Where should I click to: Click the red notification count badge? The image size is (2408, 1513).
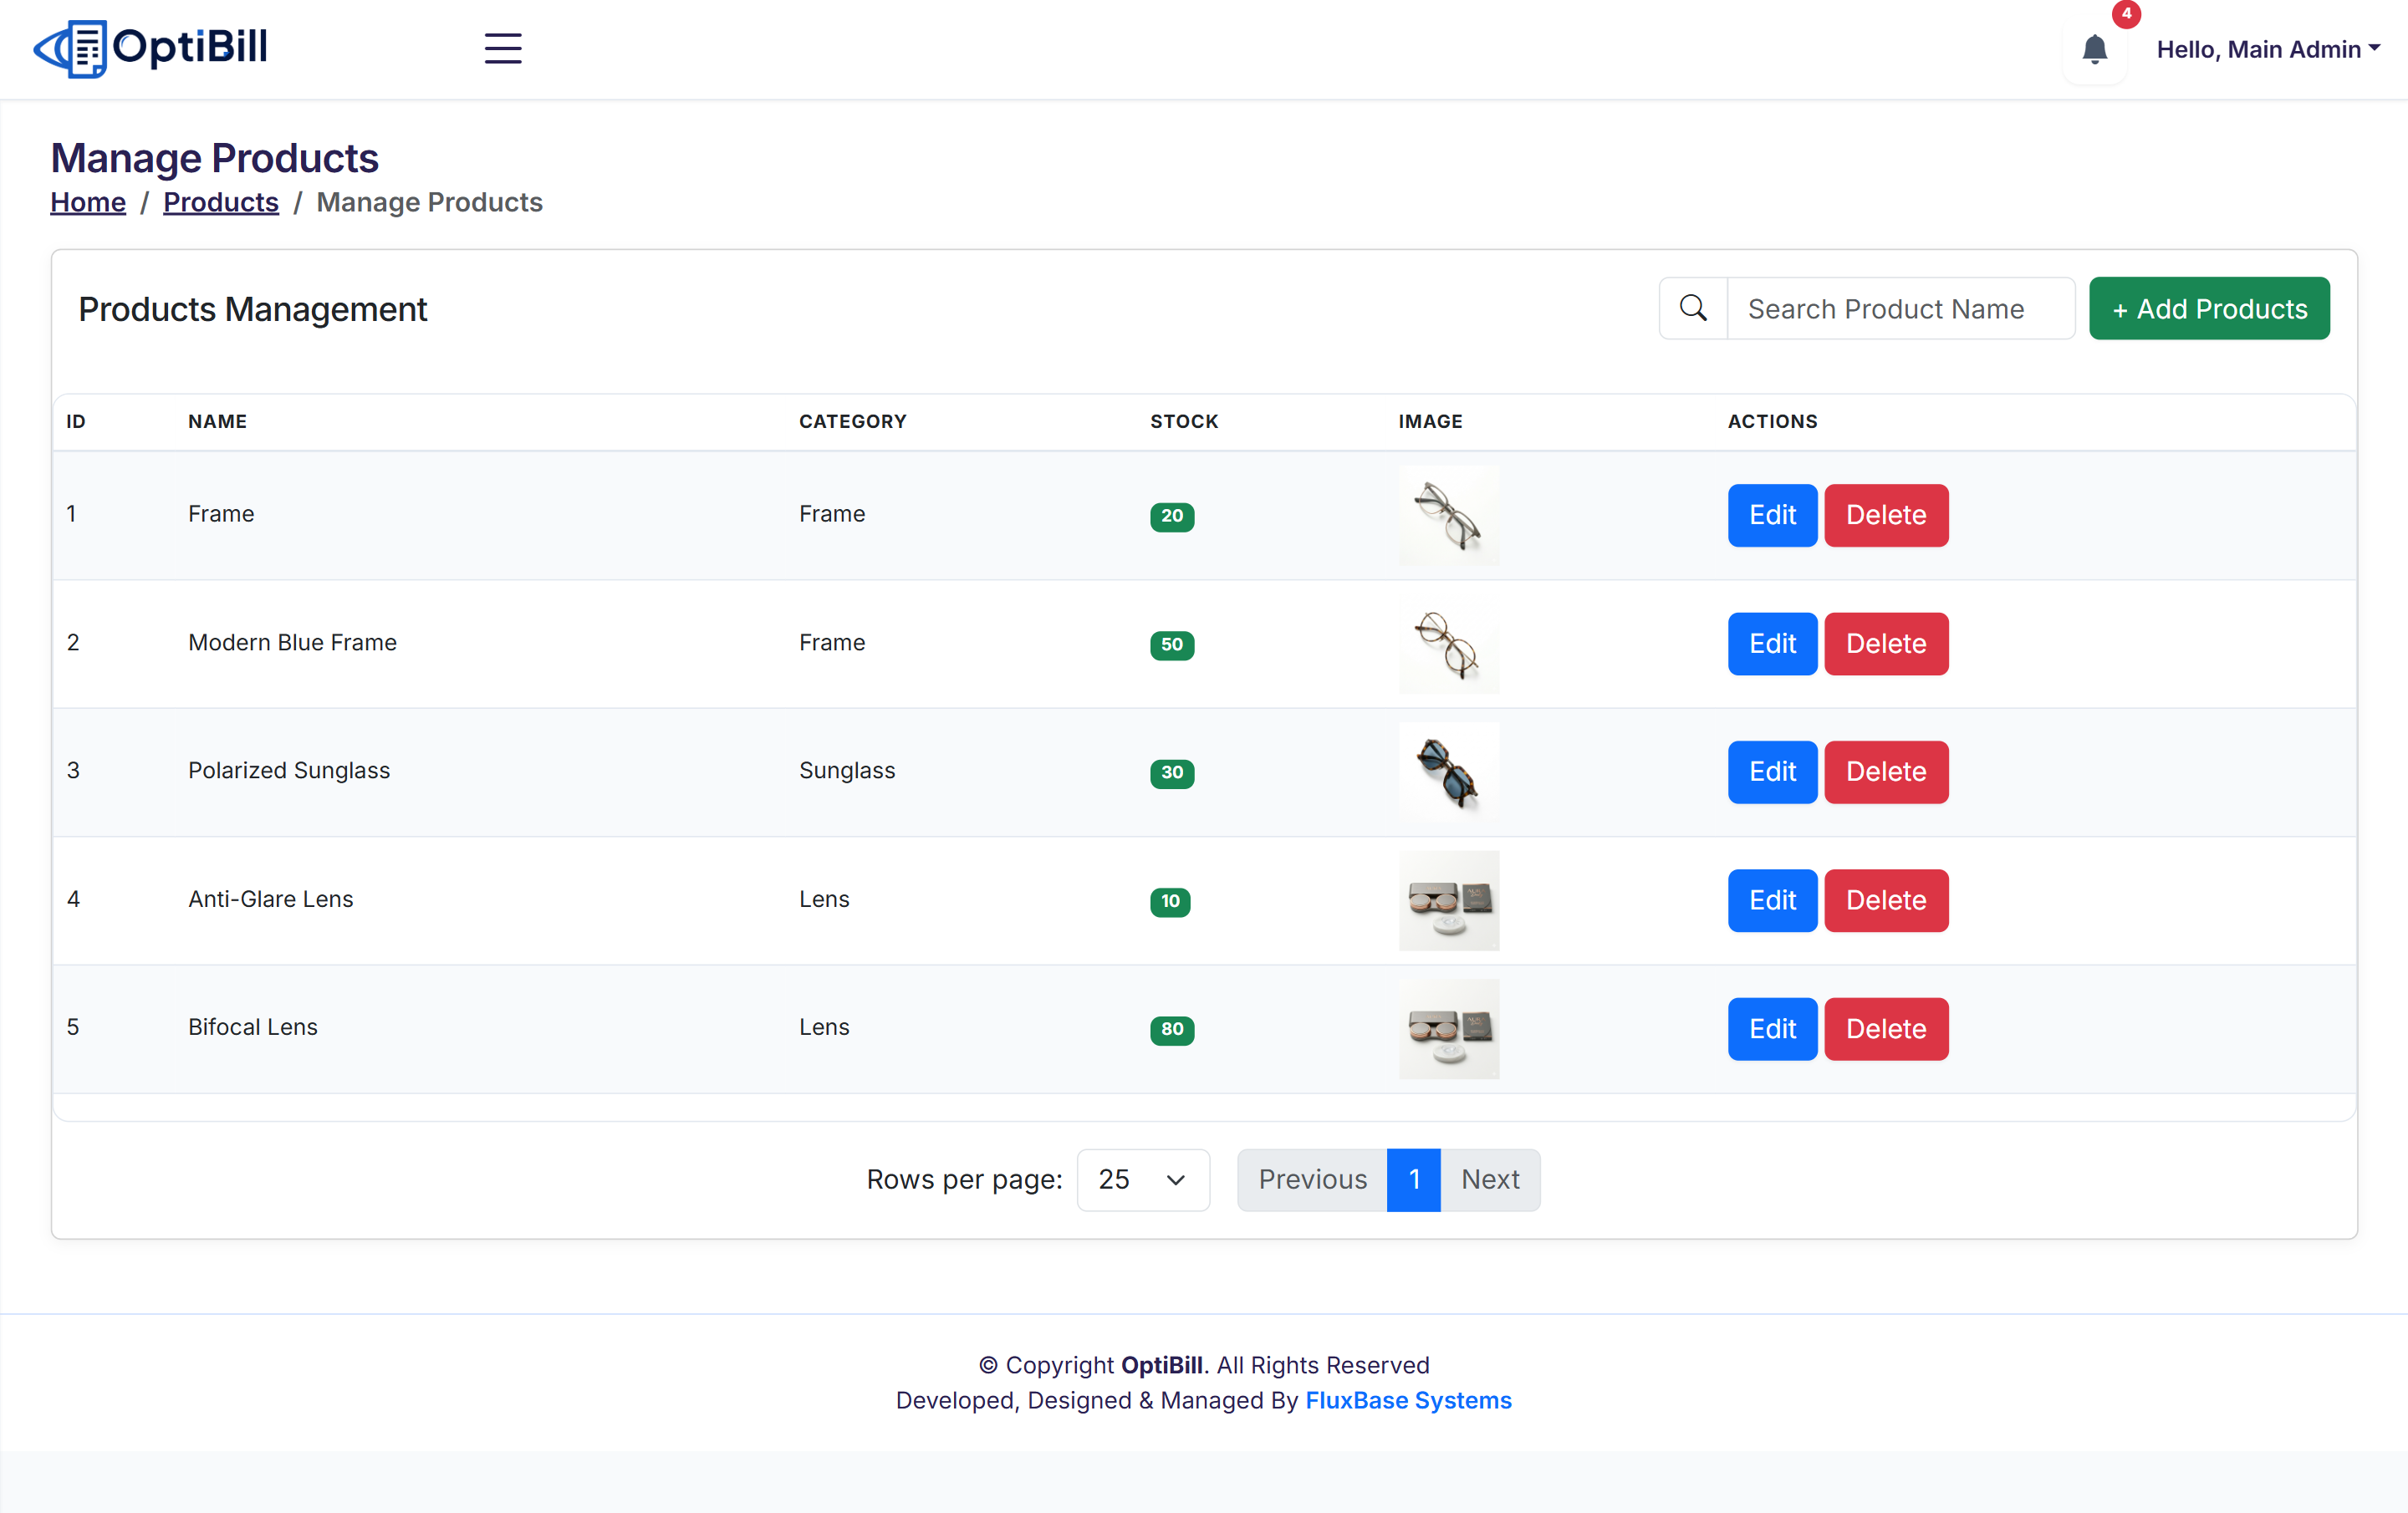[x=2126, y=14]
